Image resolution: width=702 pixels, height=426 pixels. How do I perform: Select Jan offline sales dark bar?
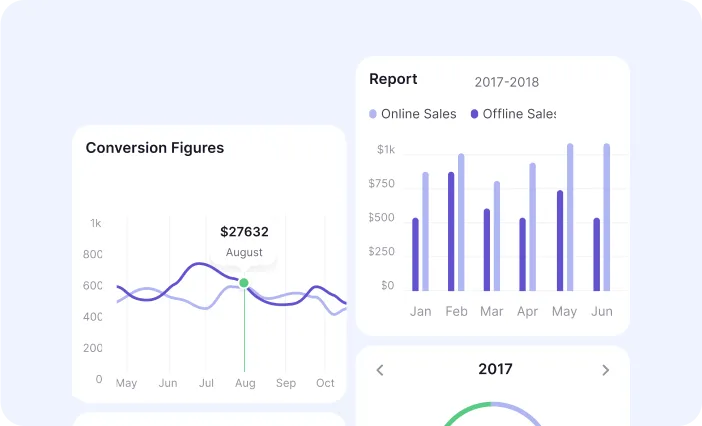[415, 255]
